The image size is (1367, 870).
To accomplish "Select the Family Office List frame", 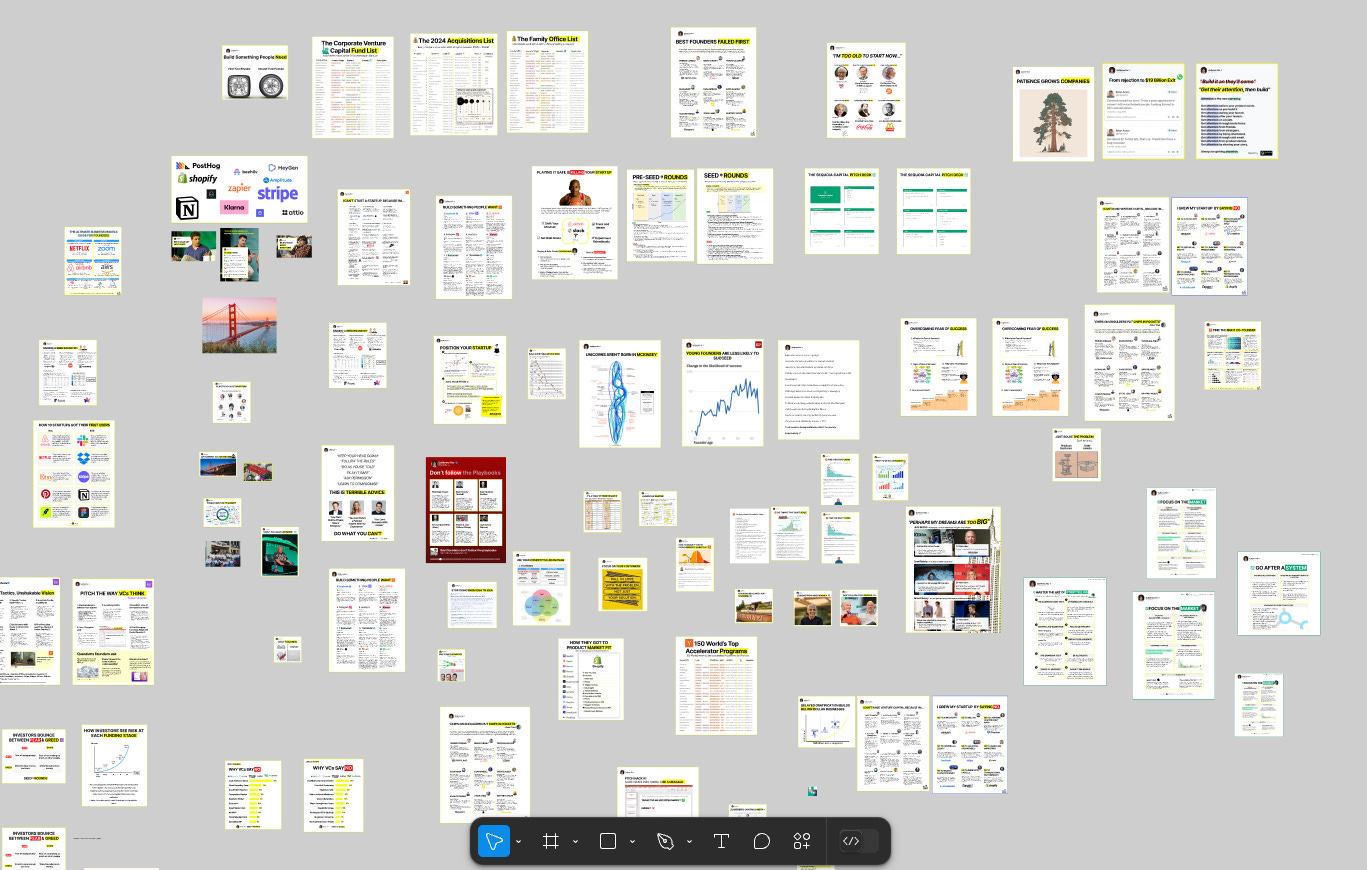I will [548, 82].
